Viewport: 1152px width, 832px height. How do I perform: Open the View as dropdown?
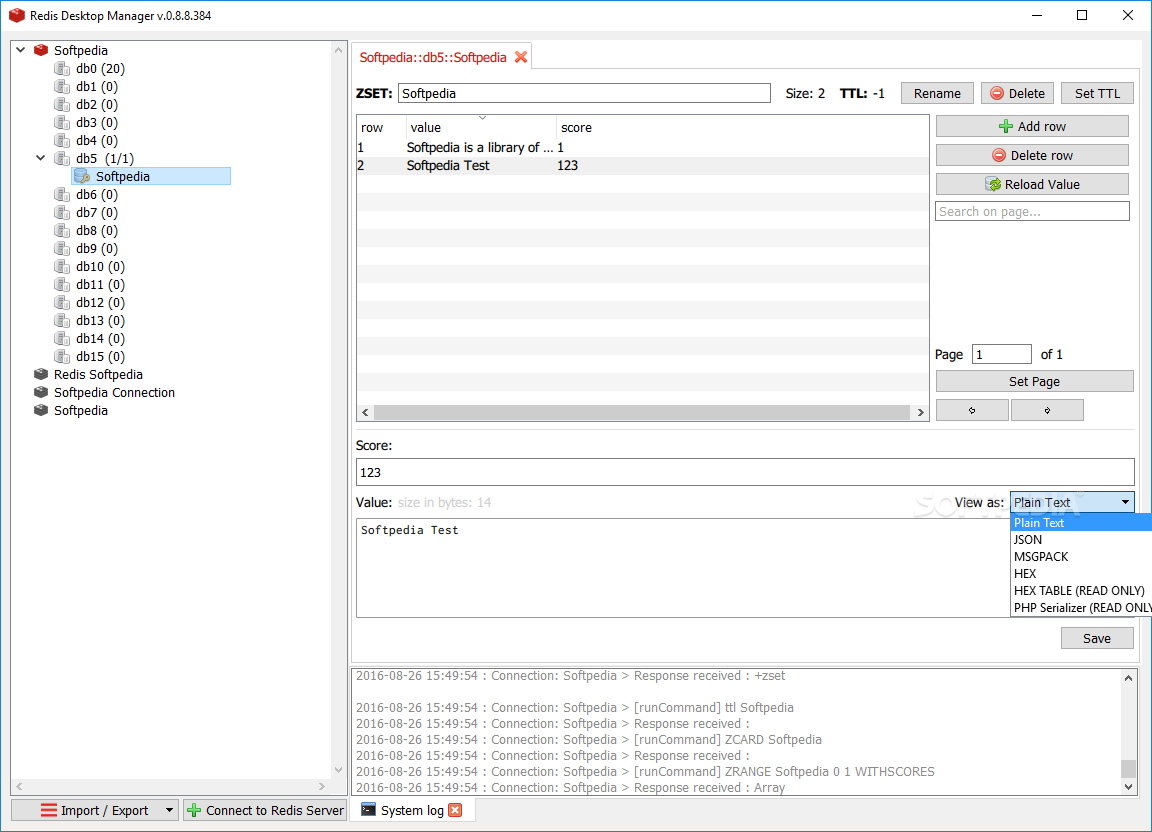(1072, 503)
